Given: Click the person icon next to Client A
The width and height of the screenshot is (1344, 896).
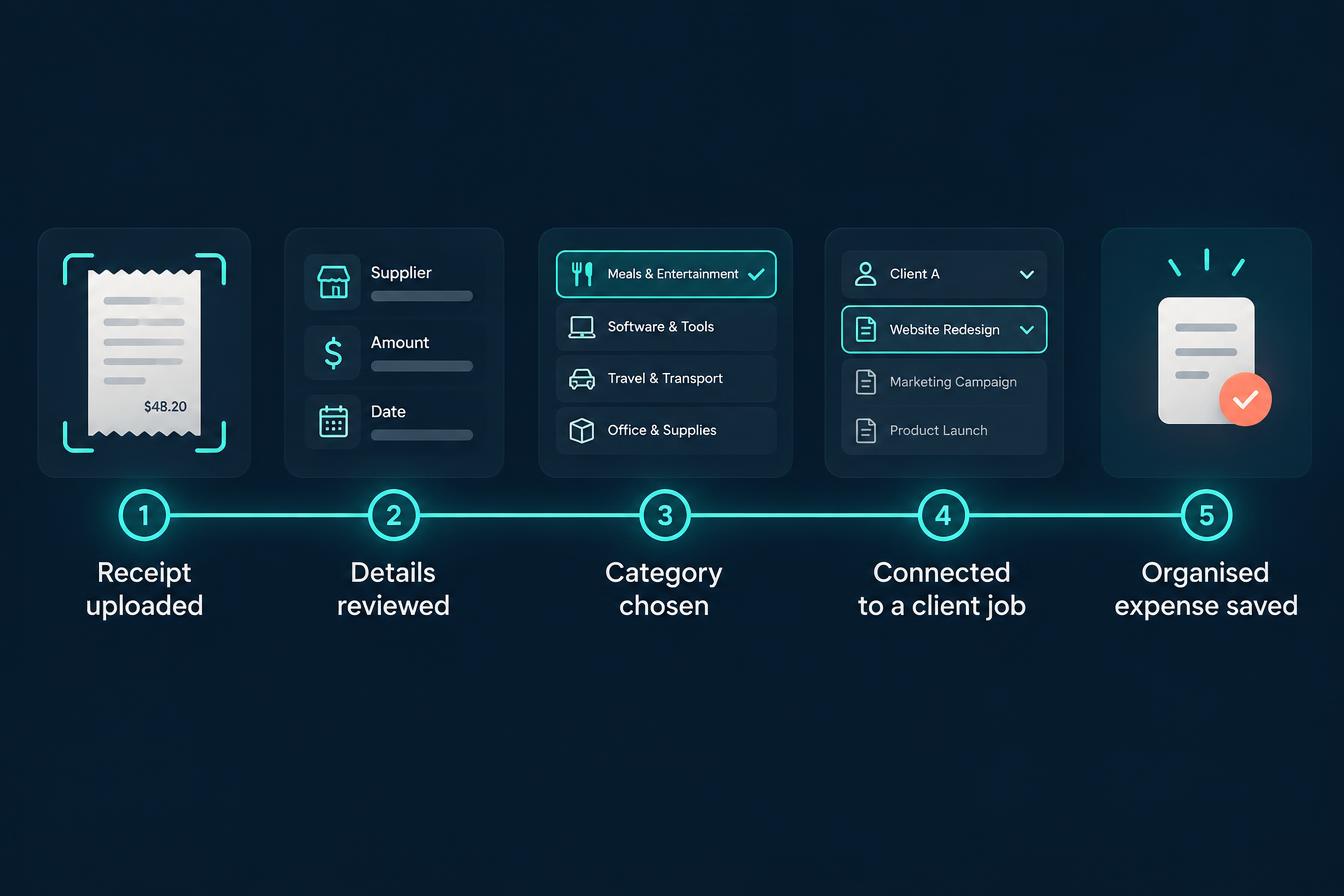Looking at the screenshot, I should tap(866, 274).
